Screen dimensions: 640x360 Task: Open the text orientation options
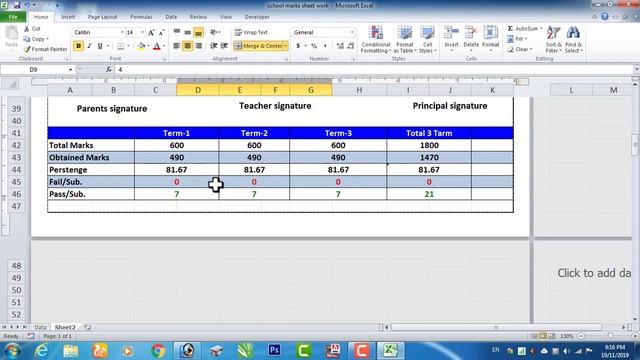click(215, 32)
